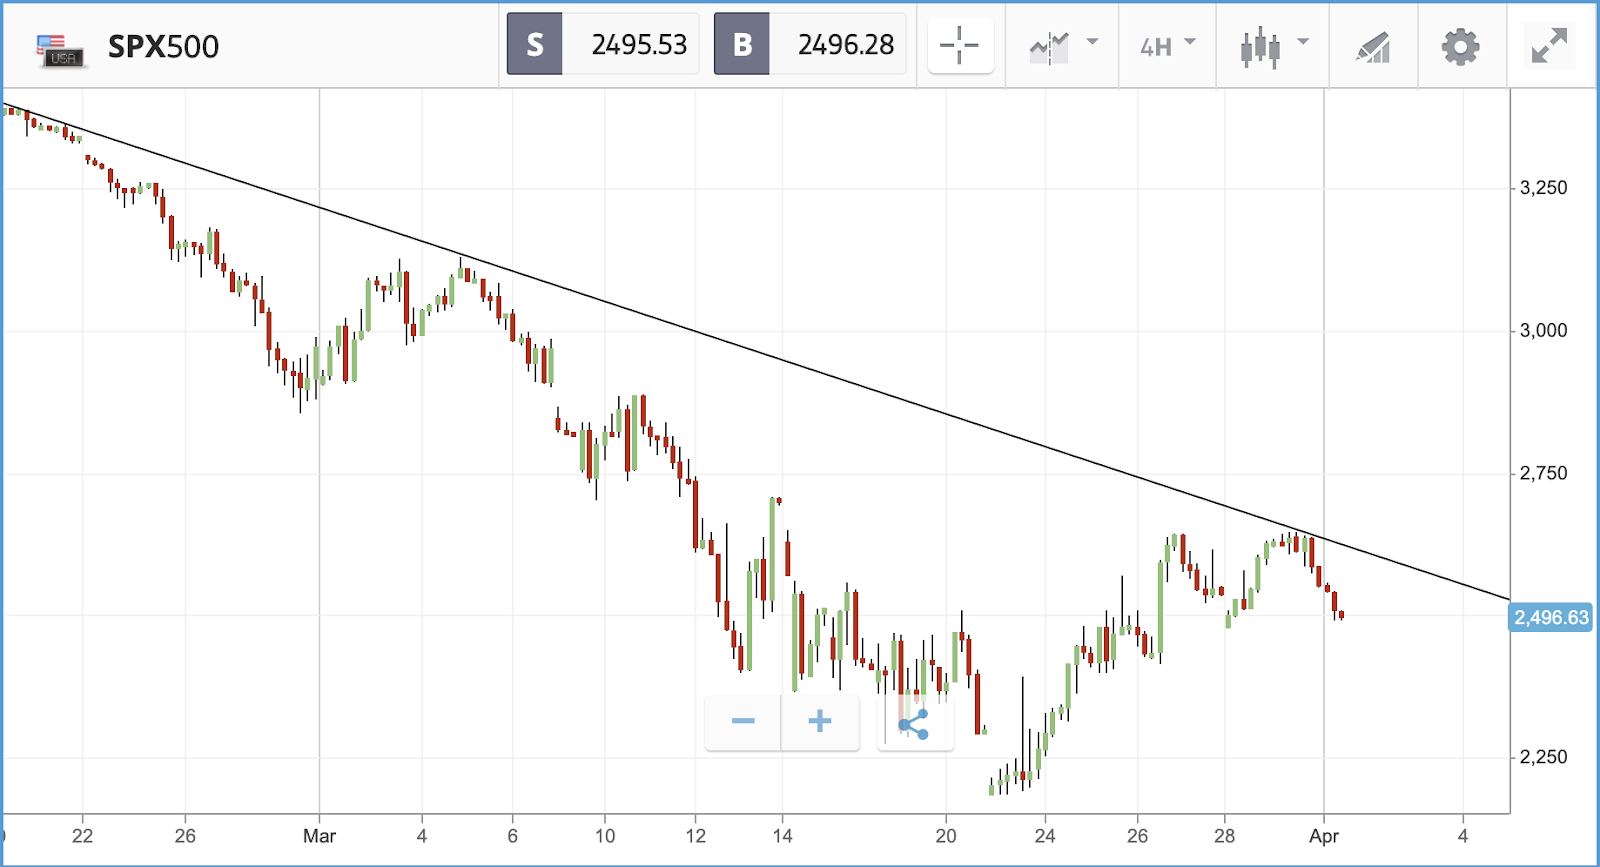Open the drawing tools pencil icon
This screenshot has width=1600, height=867.
click(1373, 47)
